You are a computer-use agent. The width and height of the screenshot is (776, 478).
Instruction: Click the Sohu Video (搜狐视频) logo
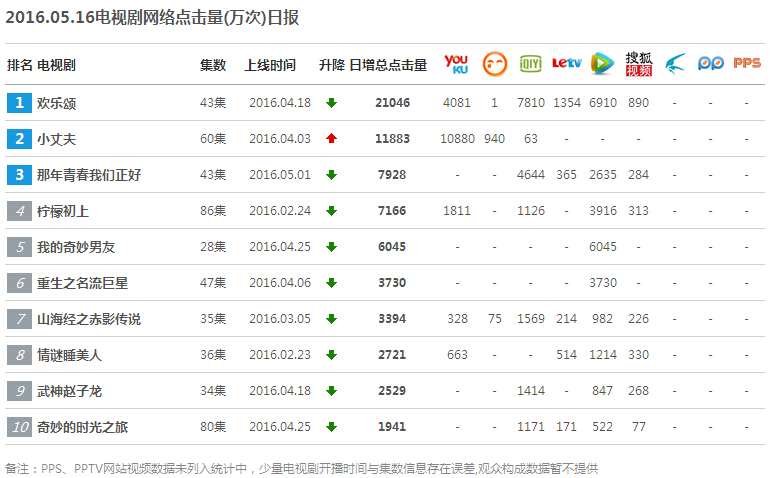tap(638, 64)
